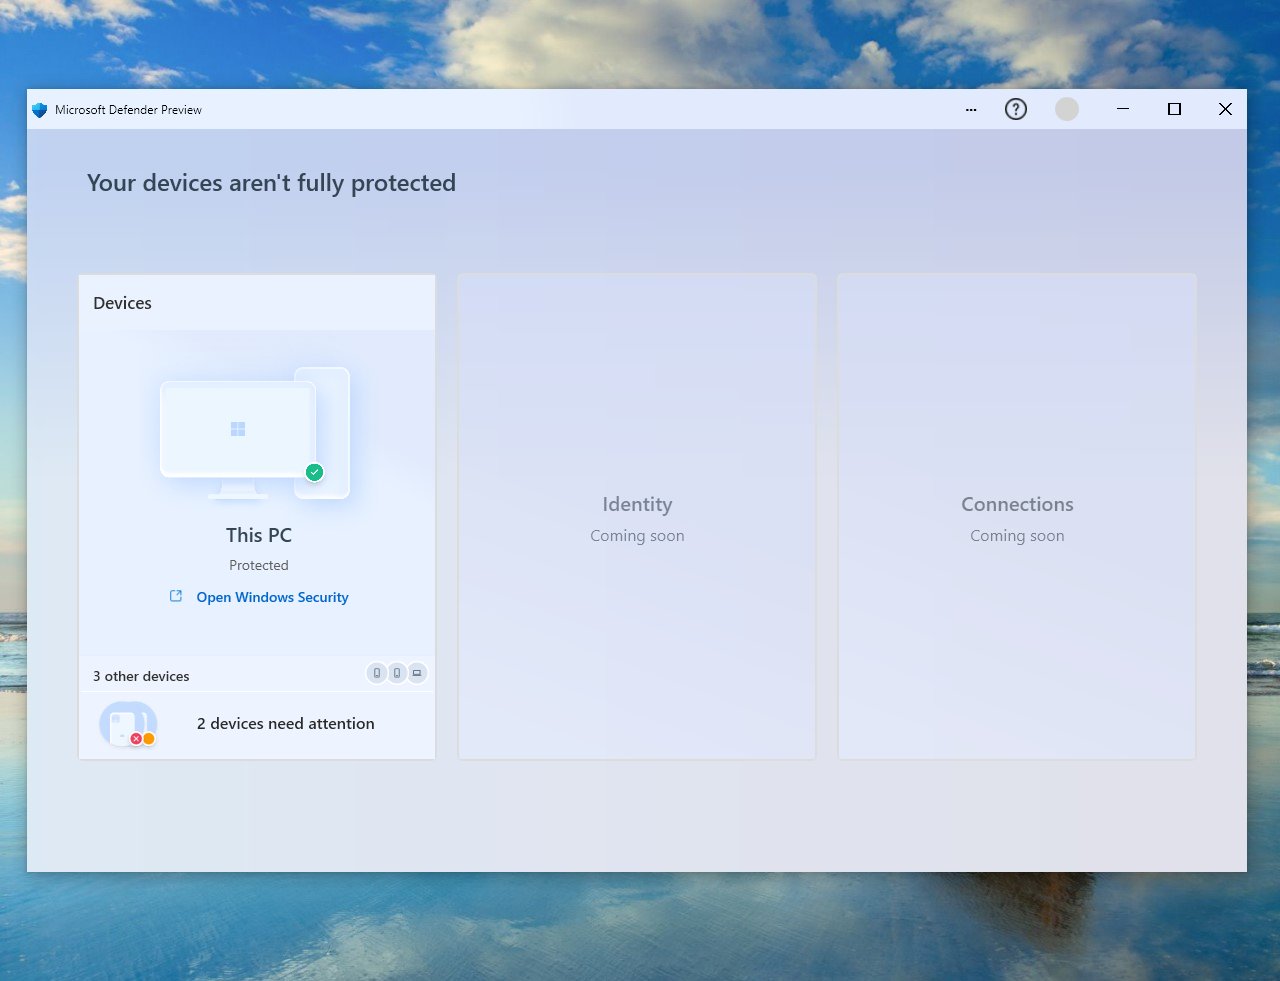Click the "Your devices aren't fully protected" heading
Image resolution: width=1280 pixels, height=981 pixels.
pyautogui.click(x=271, y=183)
